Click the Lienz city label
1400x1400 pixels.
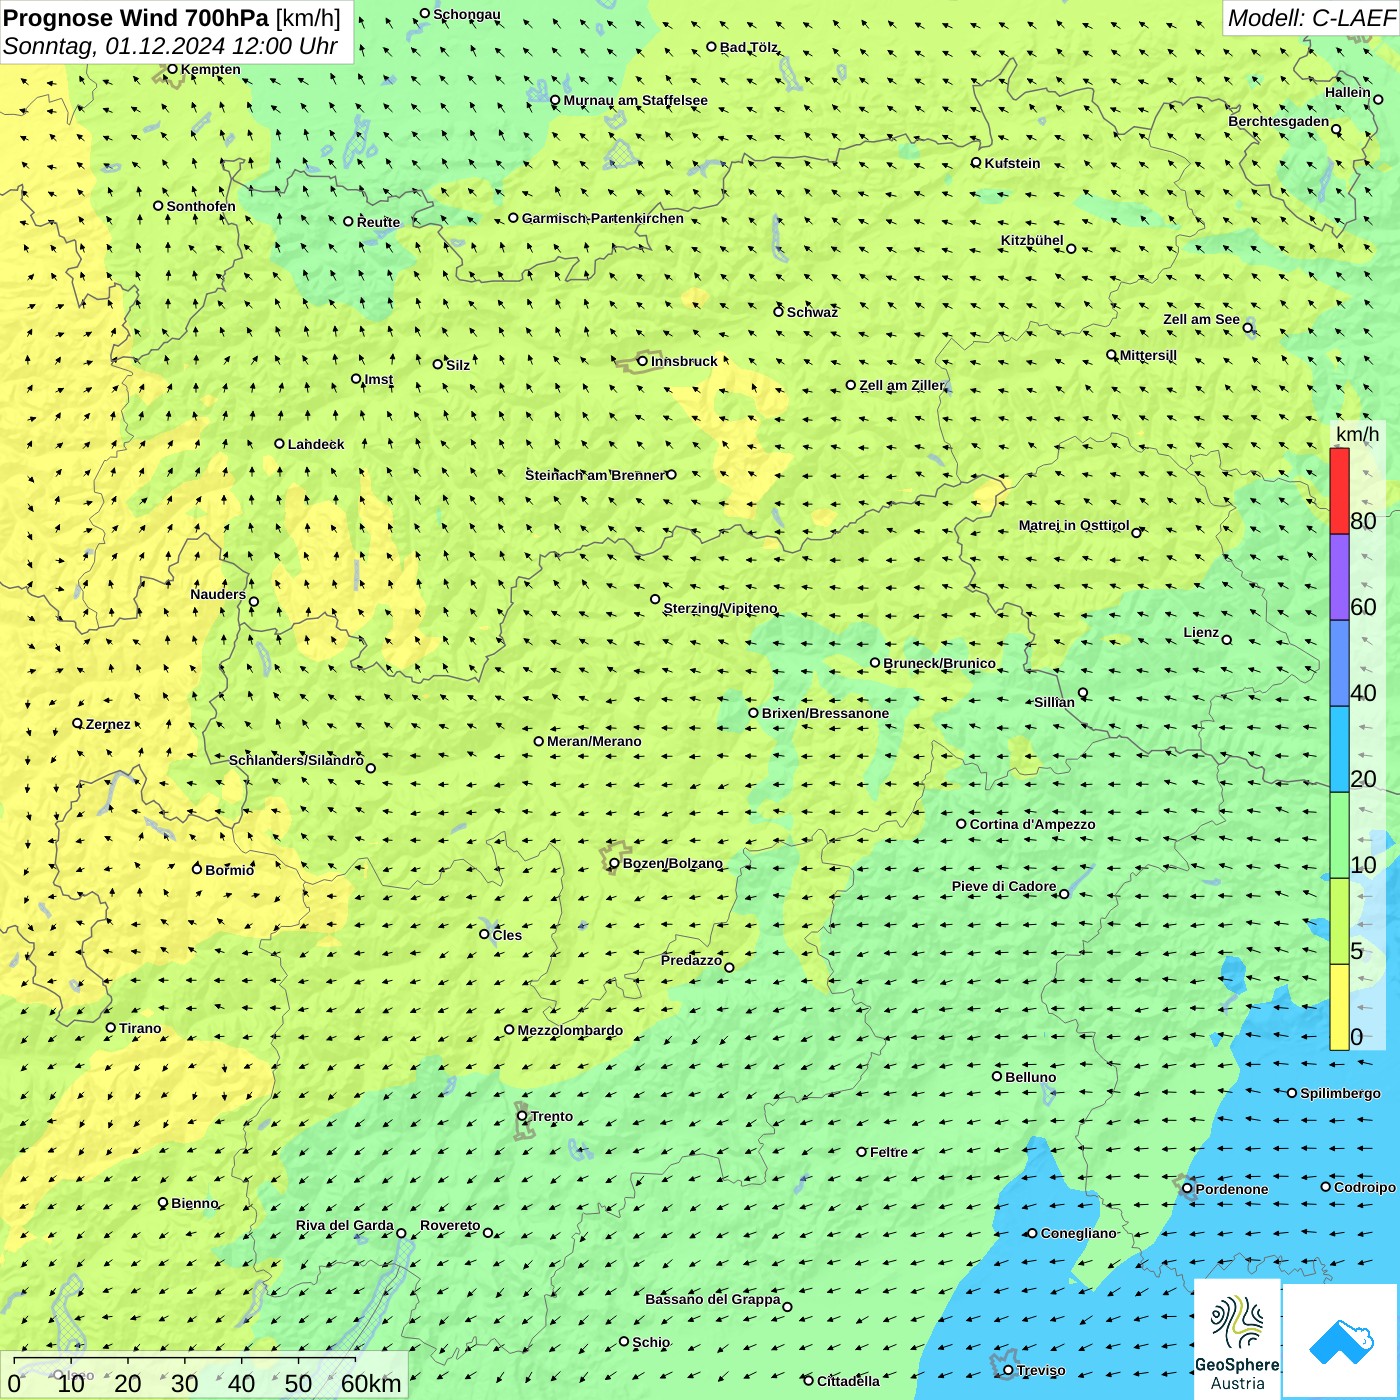[1201, 632]
